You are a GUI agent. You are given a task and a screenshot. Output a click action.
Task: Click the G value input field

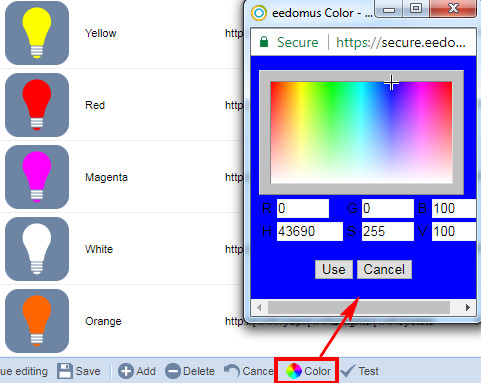[388, 209]
